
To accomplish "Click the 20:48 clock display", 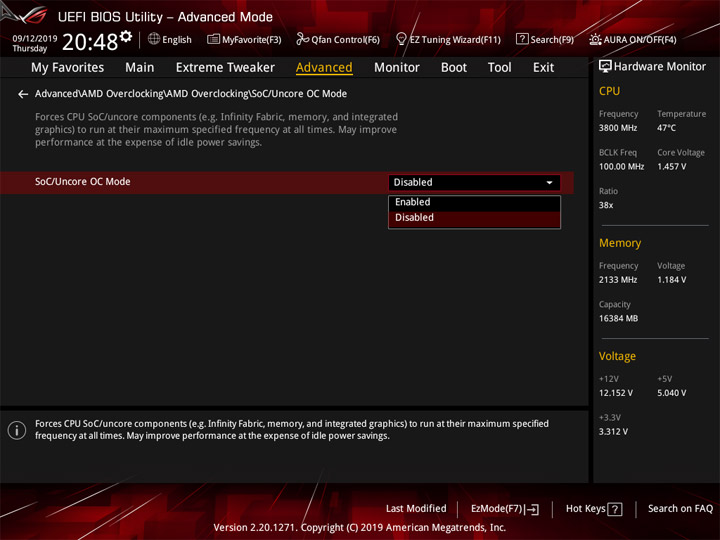I will click(x=90, y=42).
